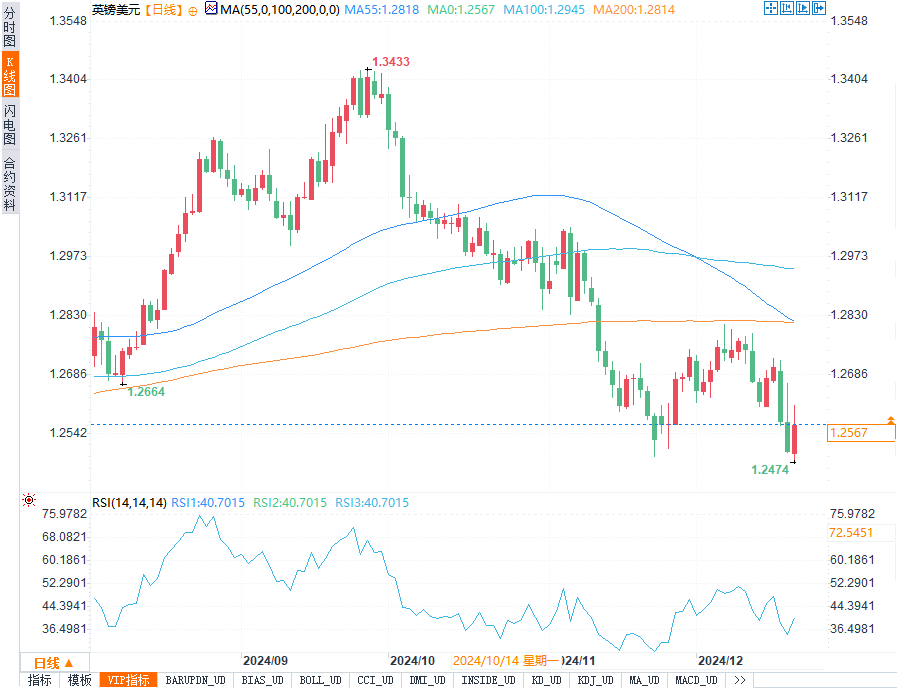Screen dimensions: 897x688
Task: Click the MA55:1.2818 legend value
Action: pyautogui.click(x=382, y=10)
